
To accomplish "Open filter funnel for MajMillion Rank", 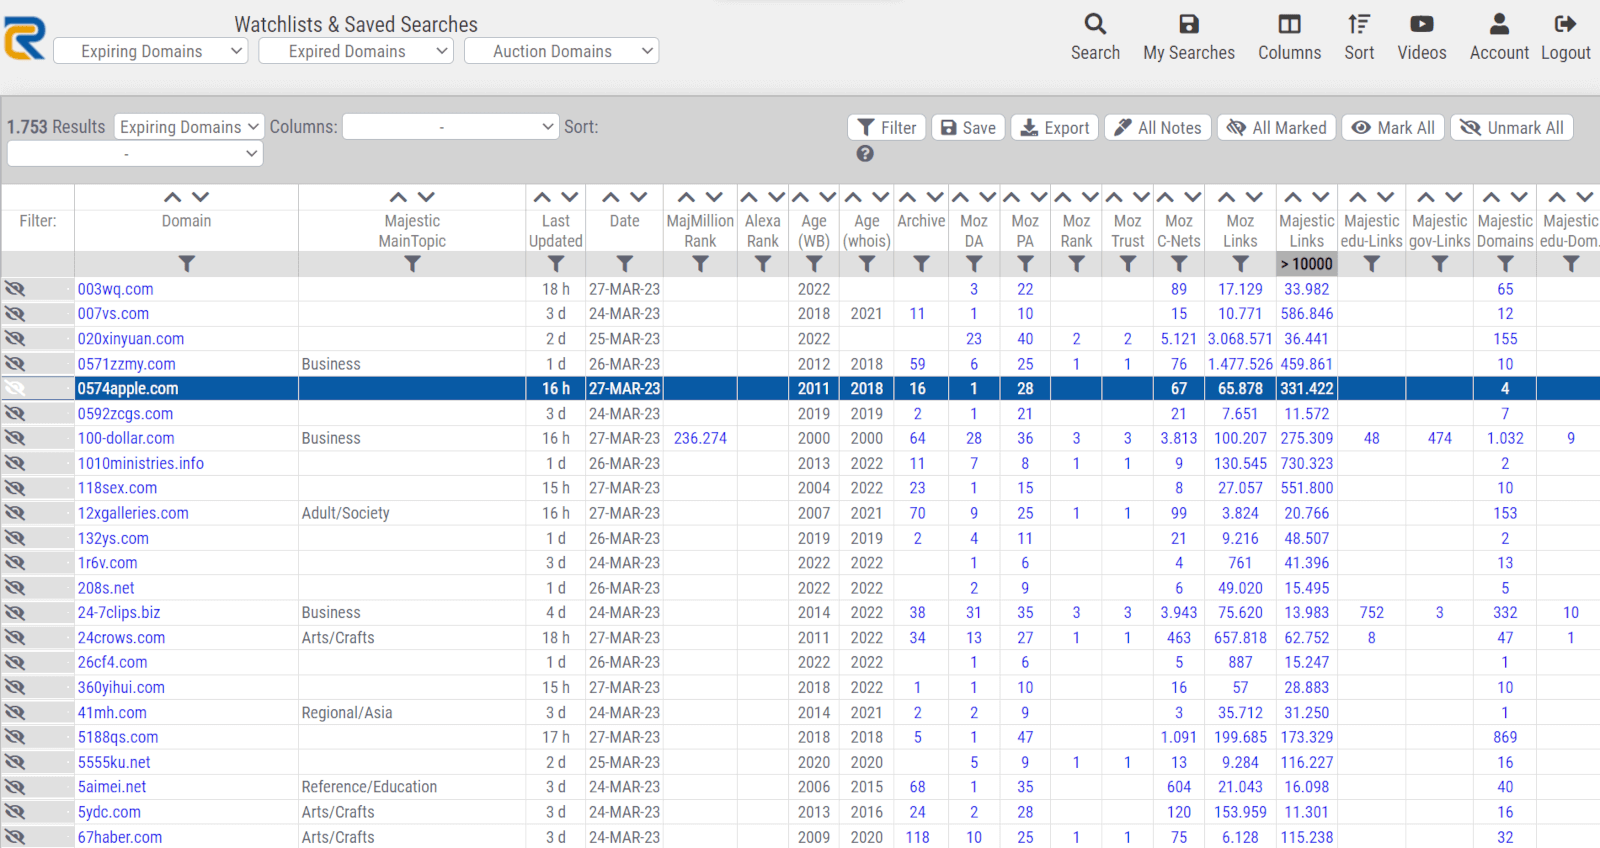I will 700,264.
